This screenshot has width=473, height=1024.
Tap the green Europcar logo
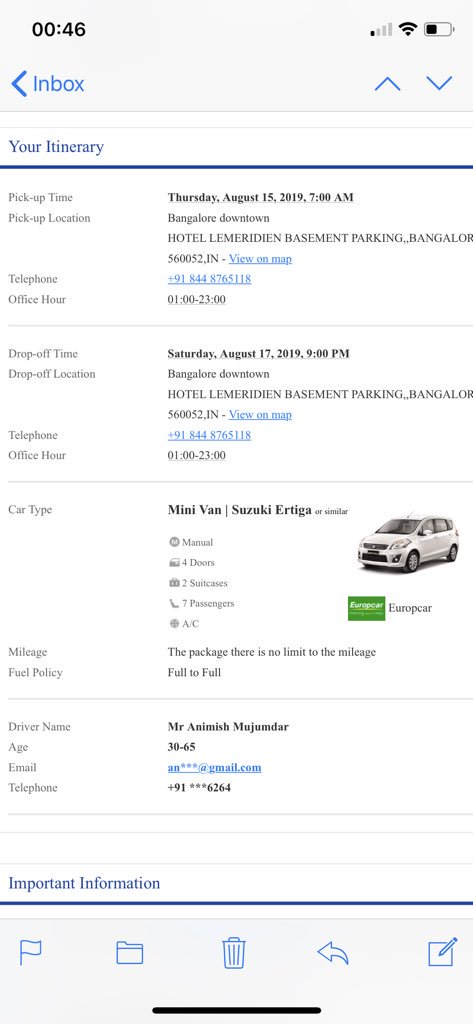[x=367, y=608]
